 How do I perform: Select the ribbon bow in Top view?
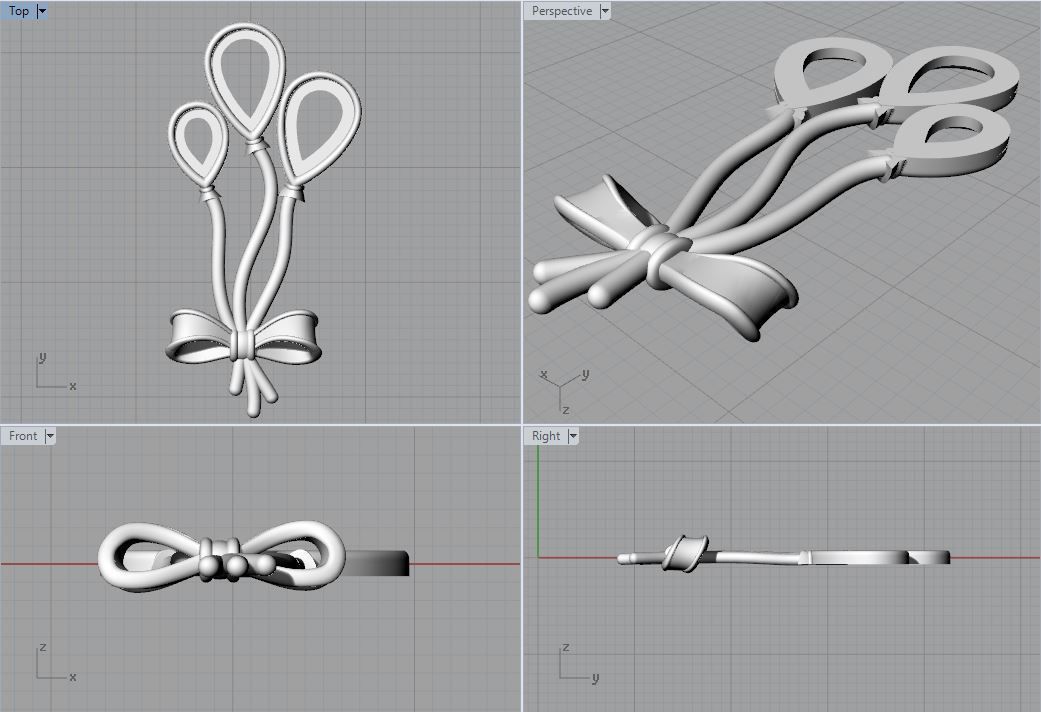coord(244,337)
